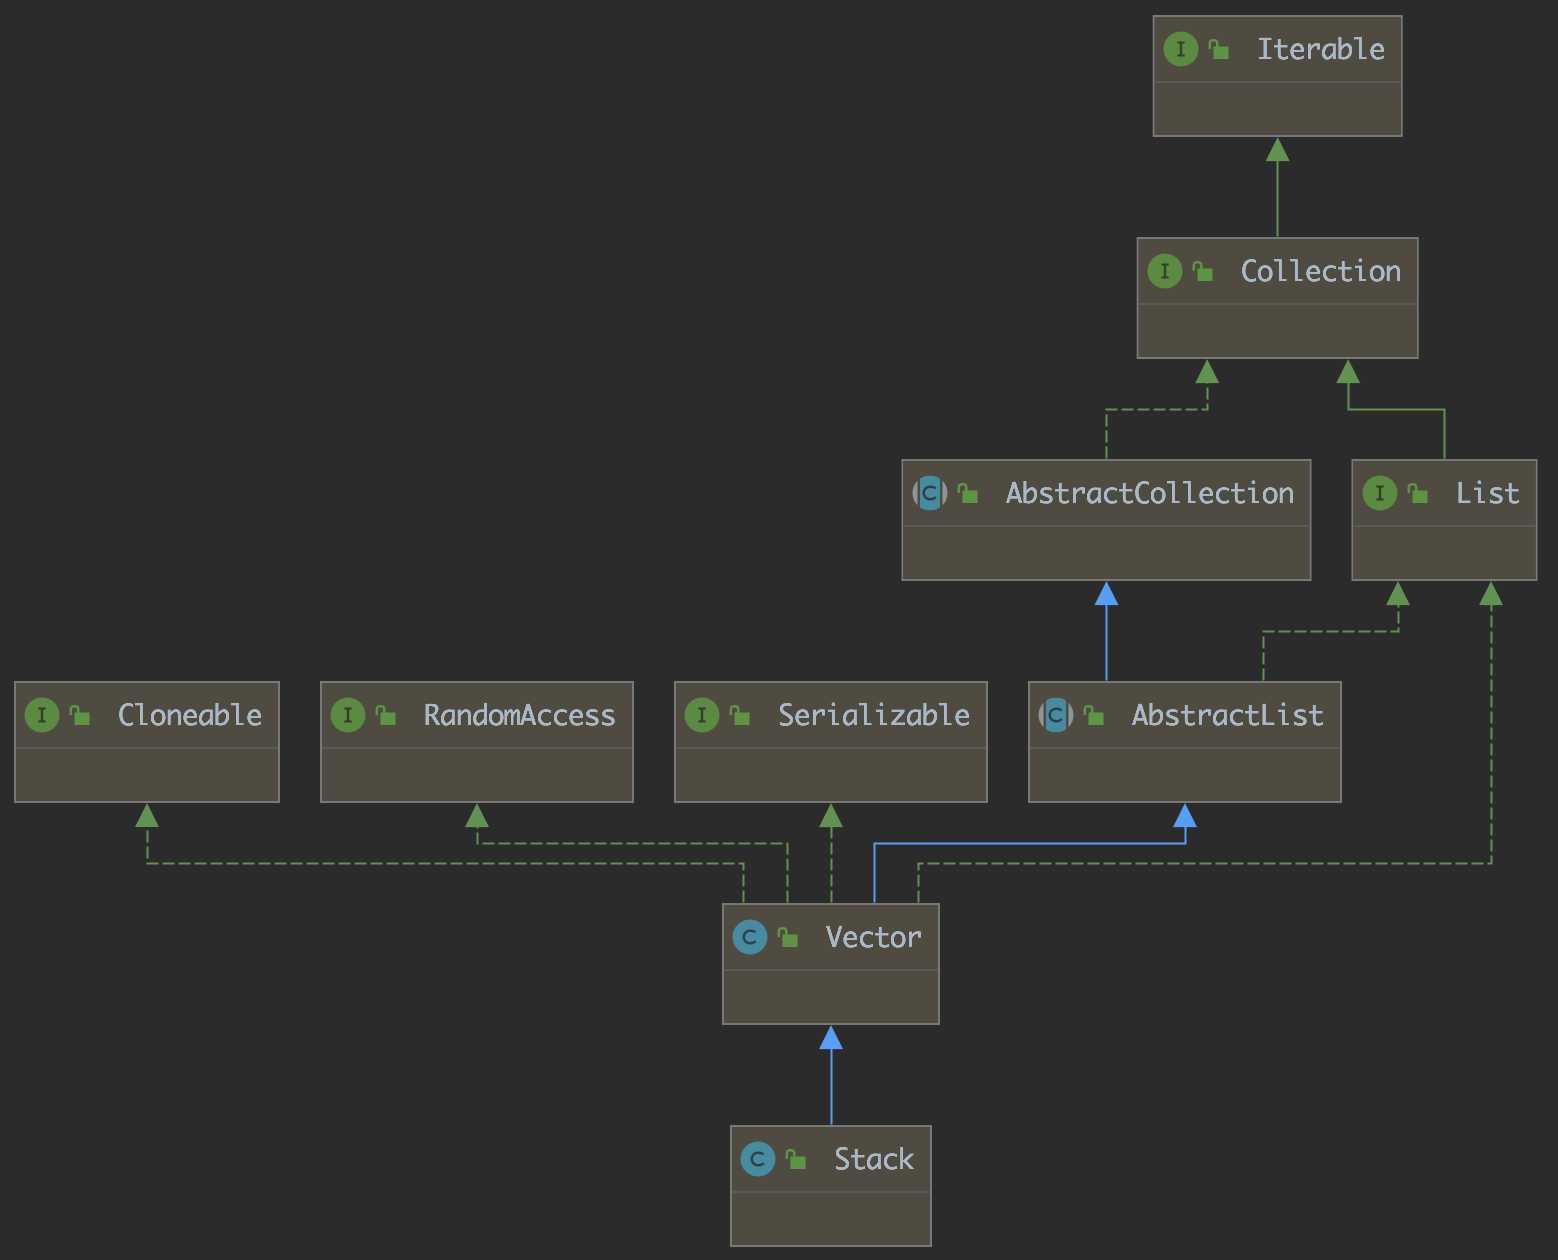
Task: Click the interface icon on the Collection node
Action: (x=1164, y=271)
